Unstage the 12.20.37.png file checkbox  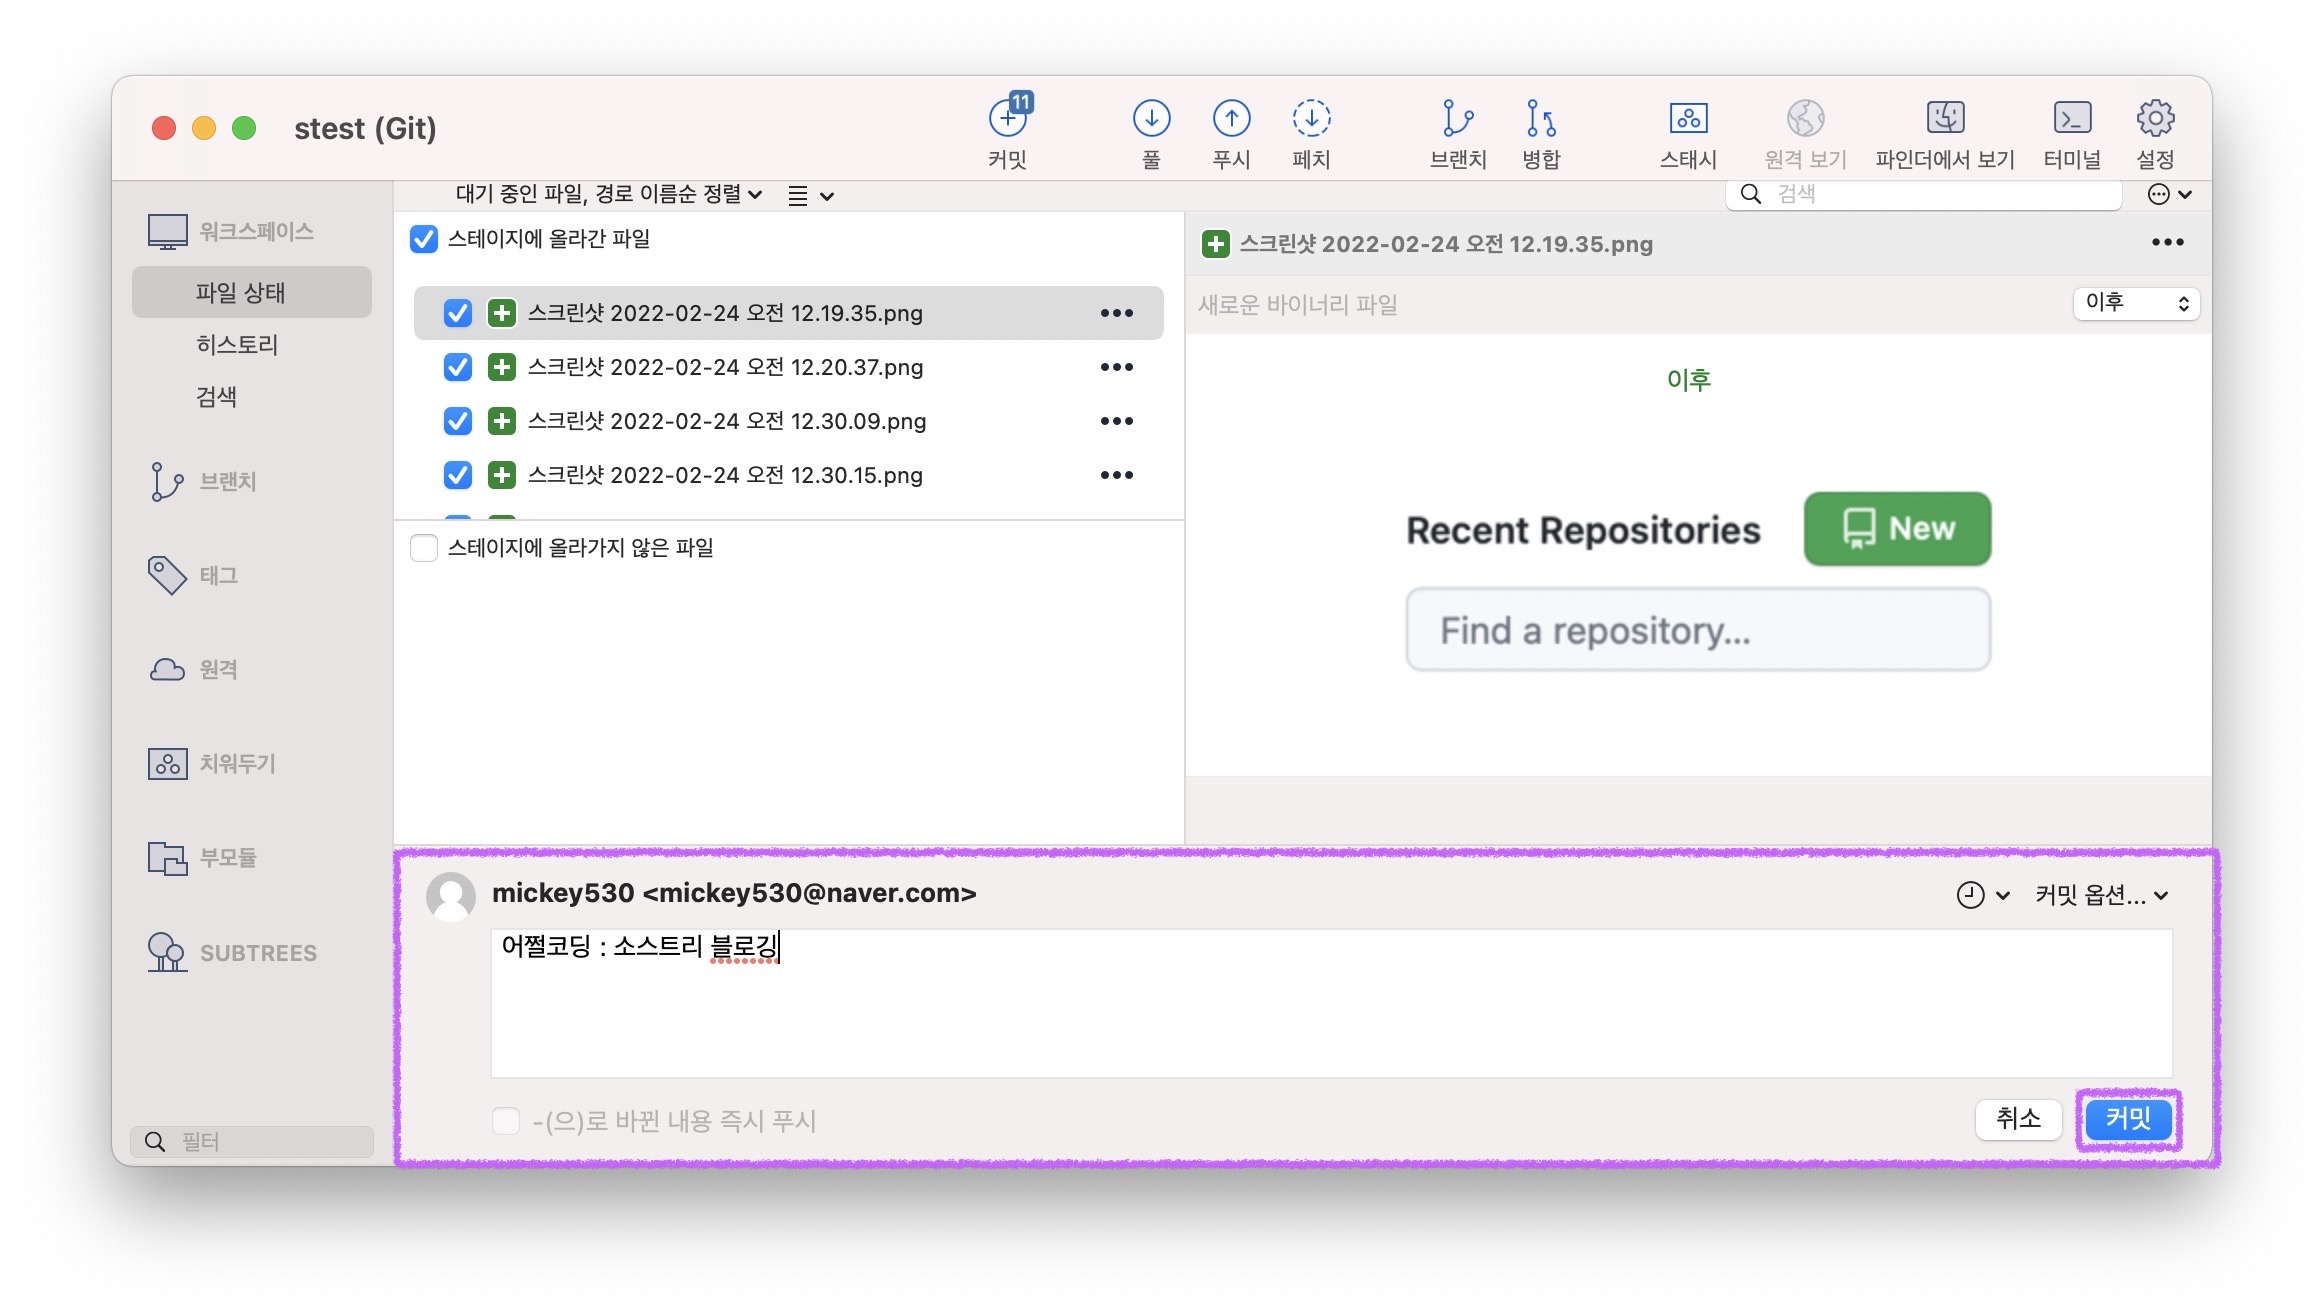[458, 367]
